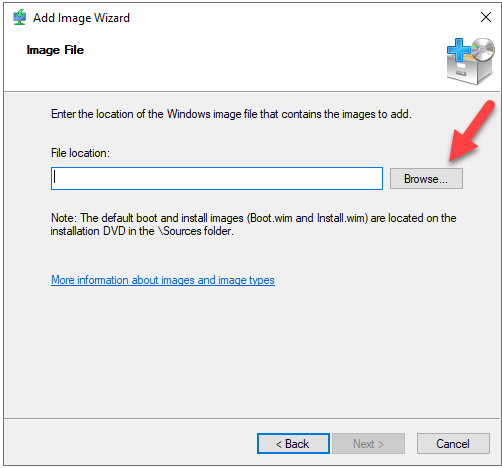Click the grayed-out Next > button
Viewport: 502px width, 468px height.
coord(368,444)
